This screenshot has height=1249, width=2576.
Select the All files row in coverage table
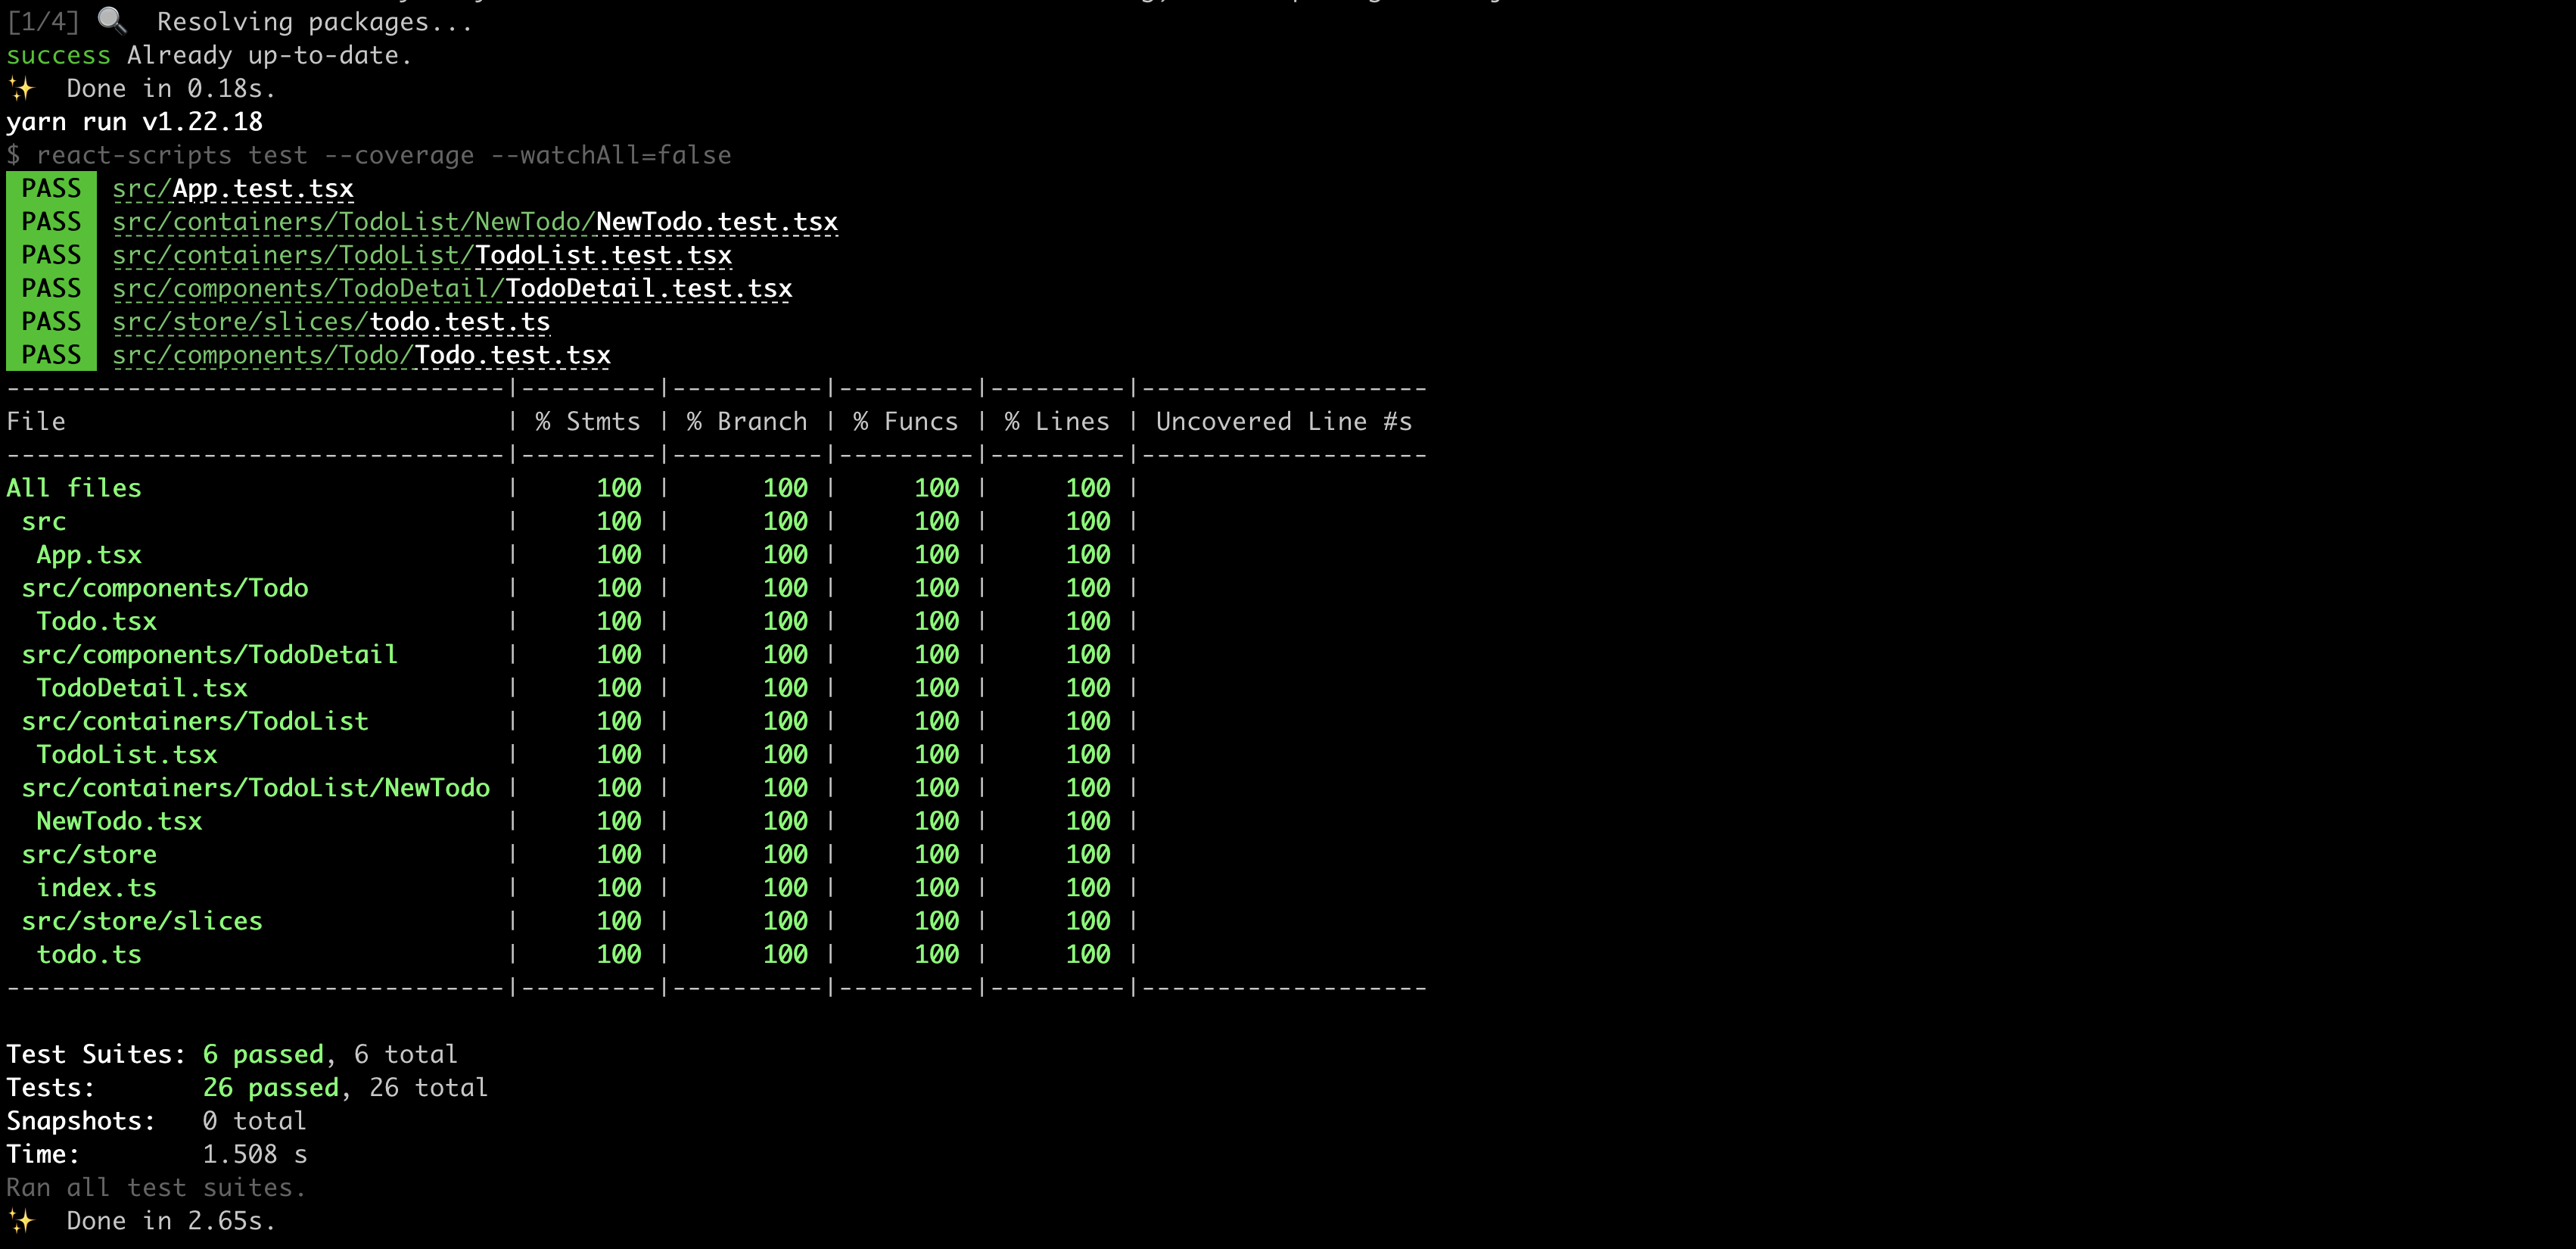(74, 488)
